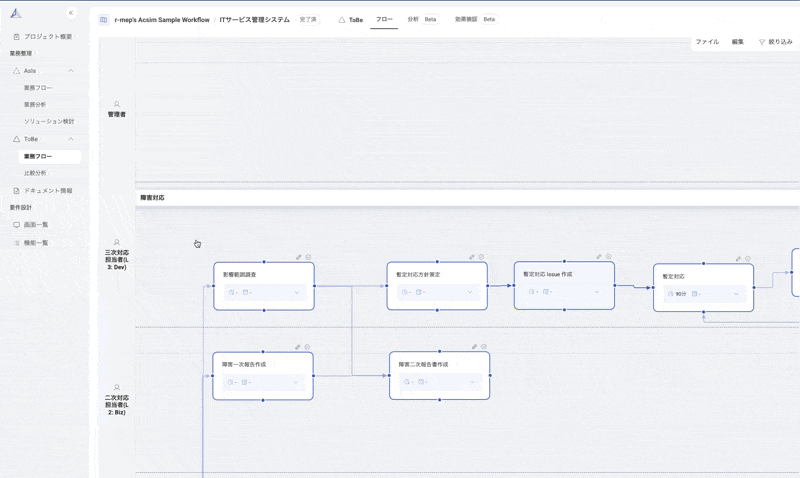Click the clock icon in 暫定対応方針策定 card
800x478 pixels.
click(405, 292)
